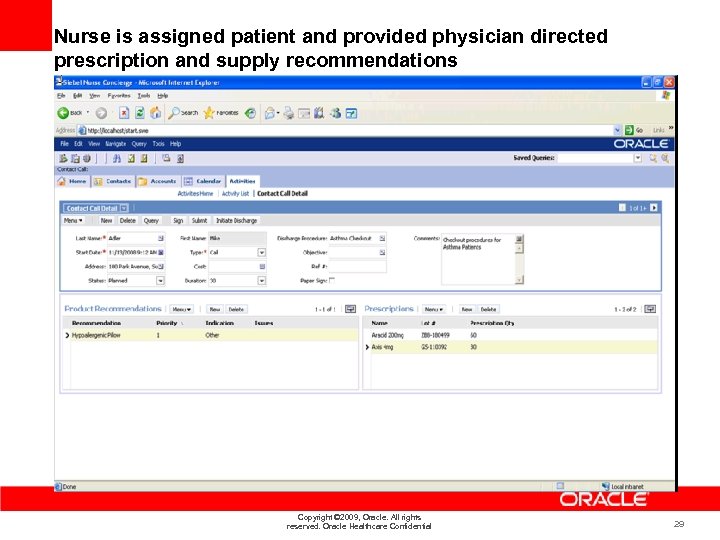
Task: Open the Contact Call Detail Menu dropdown
Action: coord(73,220)
